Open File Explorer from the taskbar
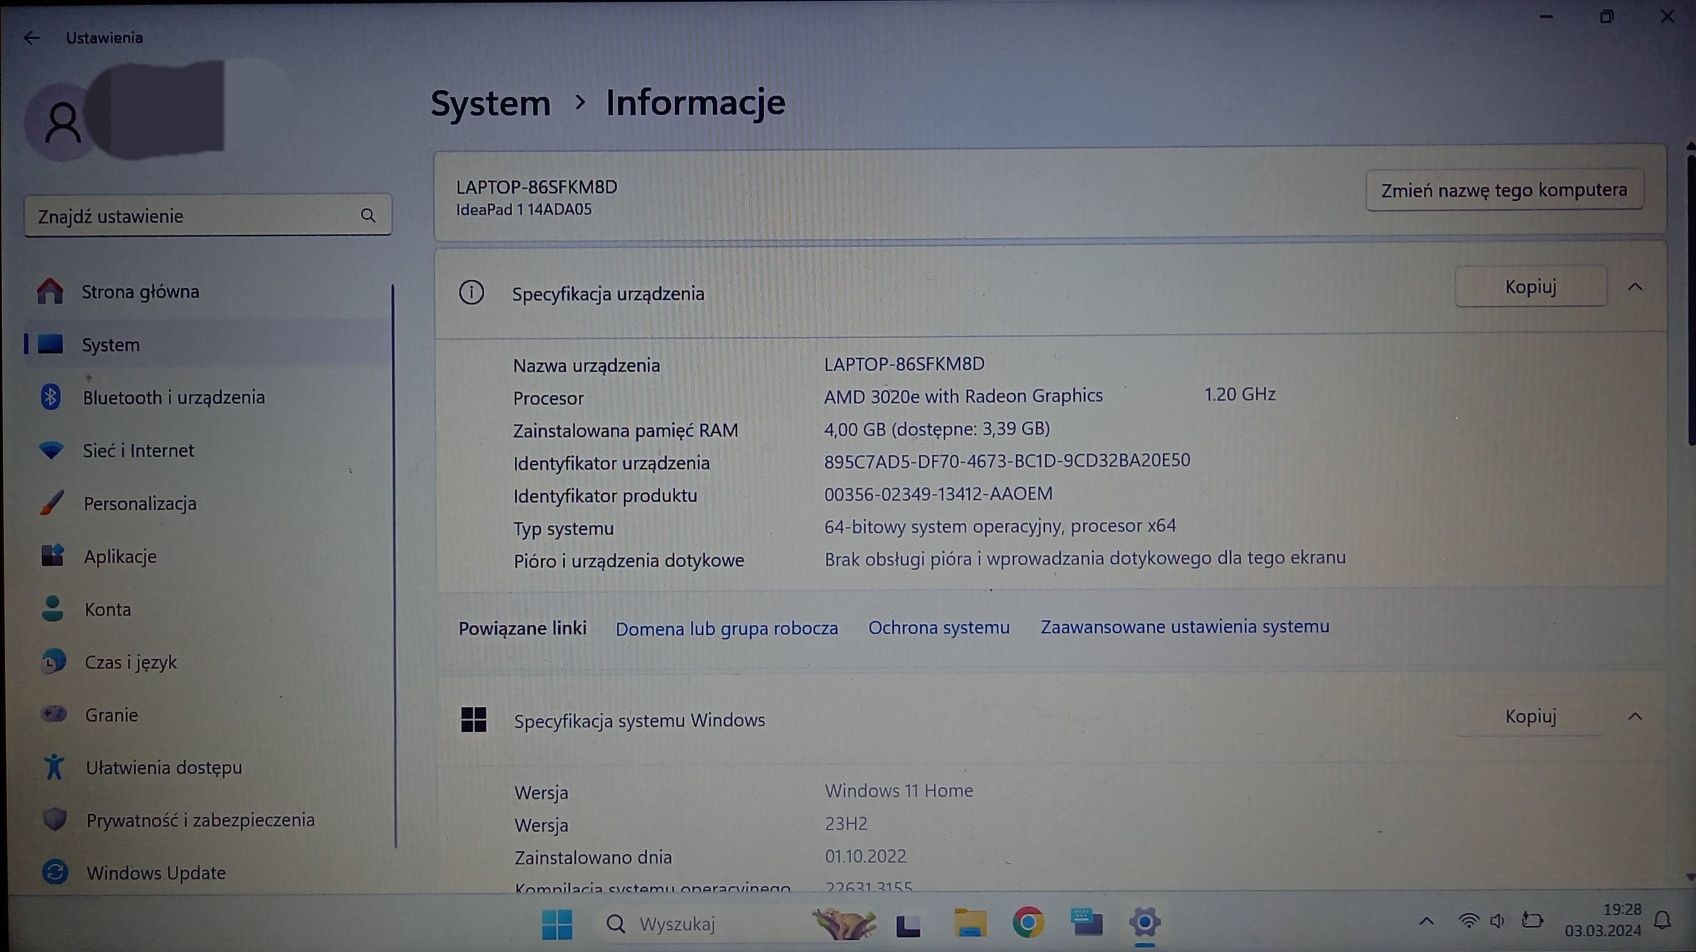1696x952 pixels. [969, 923]
